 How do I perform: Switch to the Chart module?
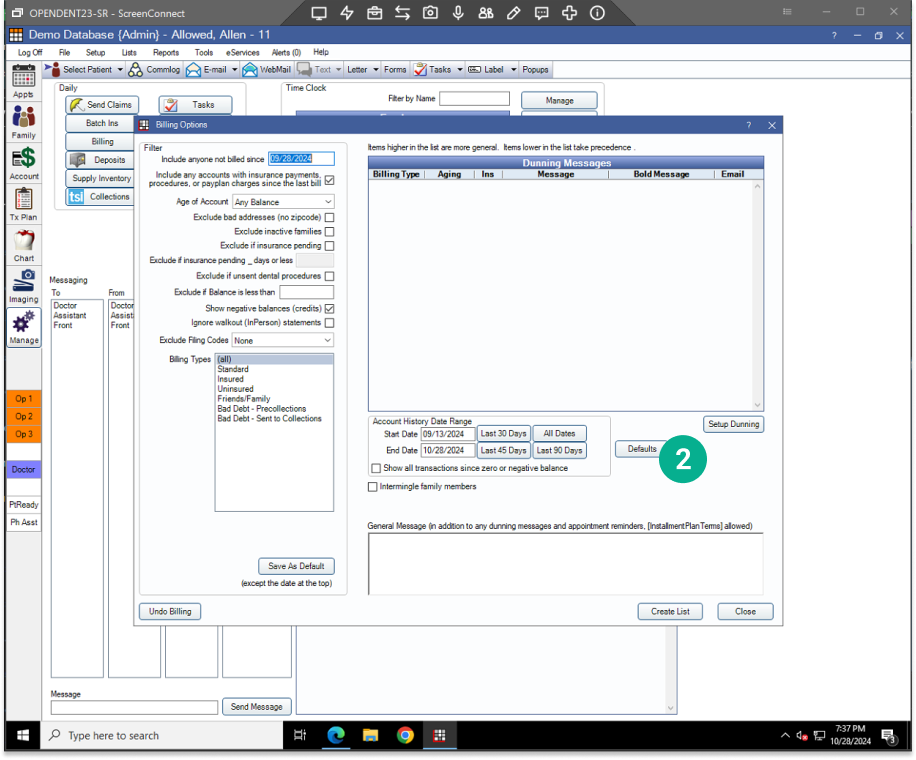point(23,245)
